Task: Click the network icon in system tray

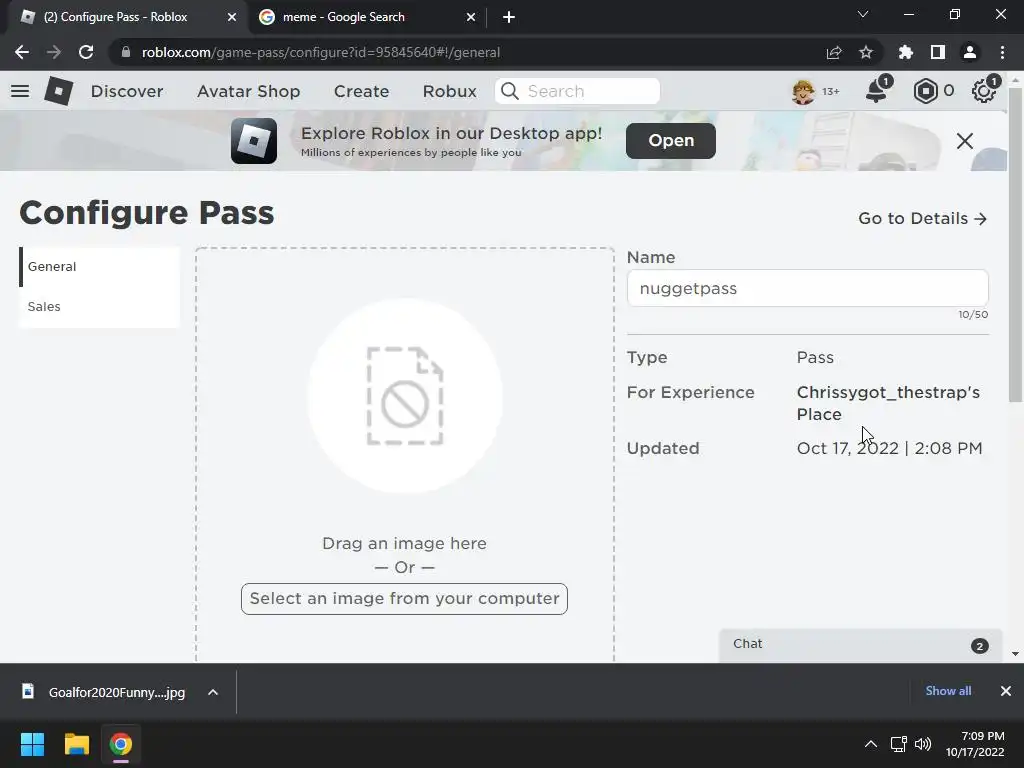Action: tap(899, 744)
